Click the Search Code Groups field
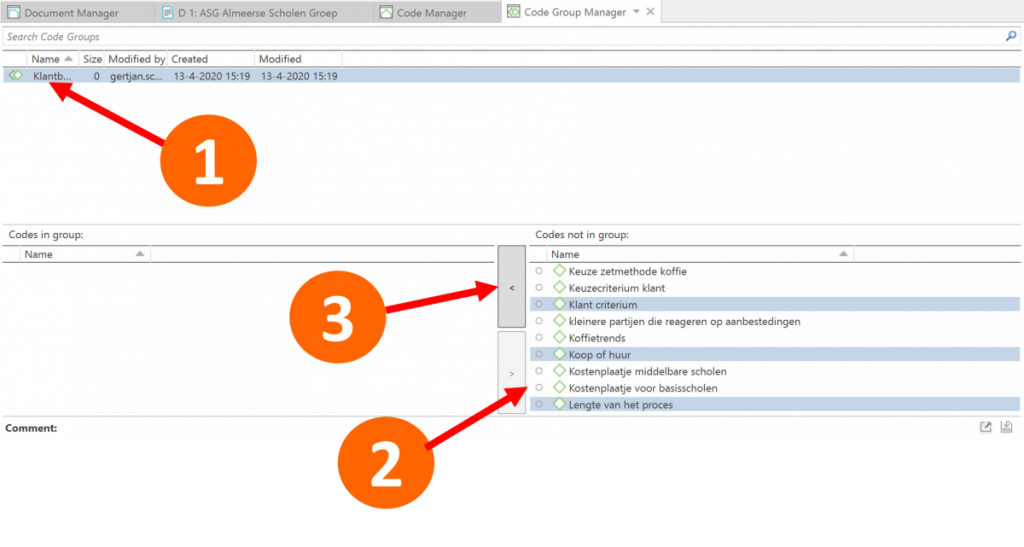 pyautogui.click(x=500, y=37)
